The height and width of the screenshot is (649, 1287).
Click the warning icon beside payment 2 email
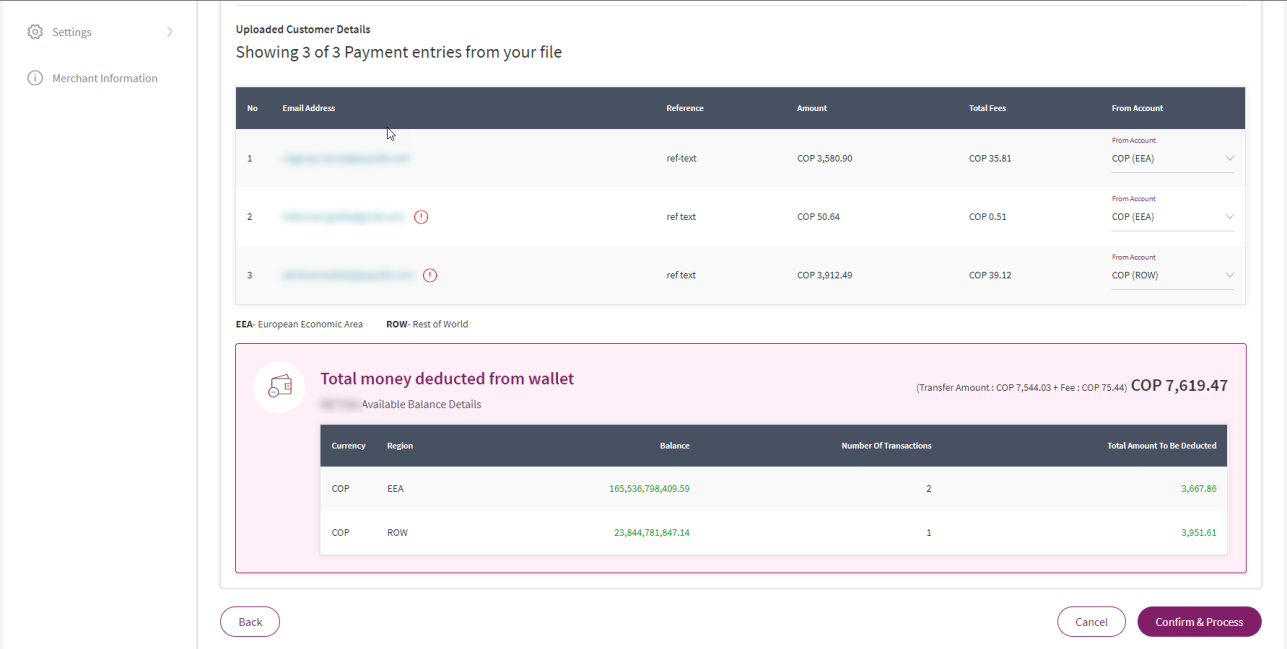tap(421, 216)
